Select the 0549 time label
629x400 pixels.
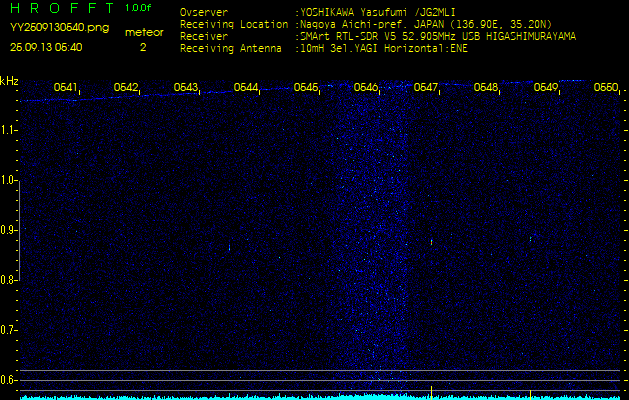tap(546, 87)
